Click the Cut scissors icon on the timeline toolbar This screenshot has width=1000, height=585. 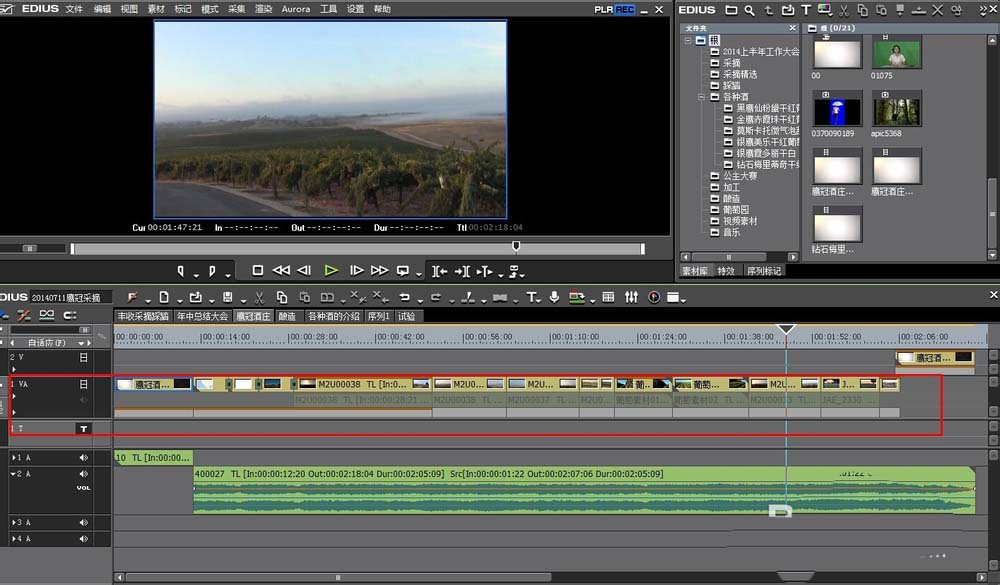click(x=259, y=297)
